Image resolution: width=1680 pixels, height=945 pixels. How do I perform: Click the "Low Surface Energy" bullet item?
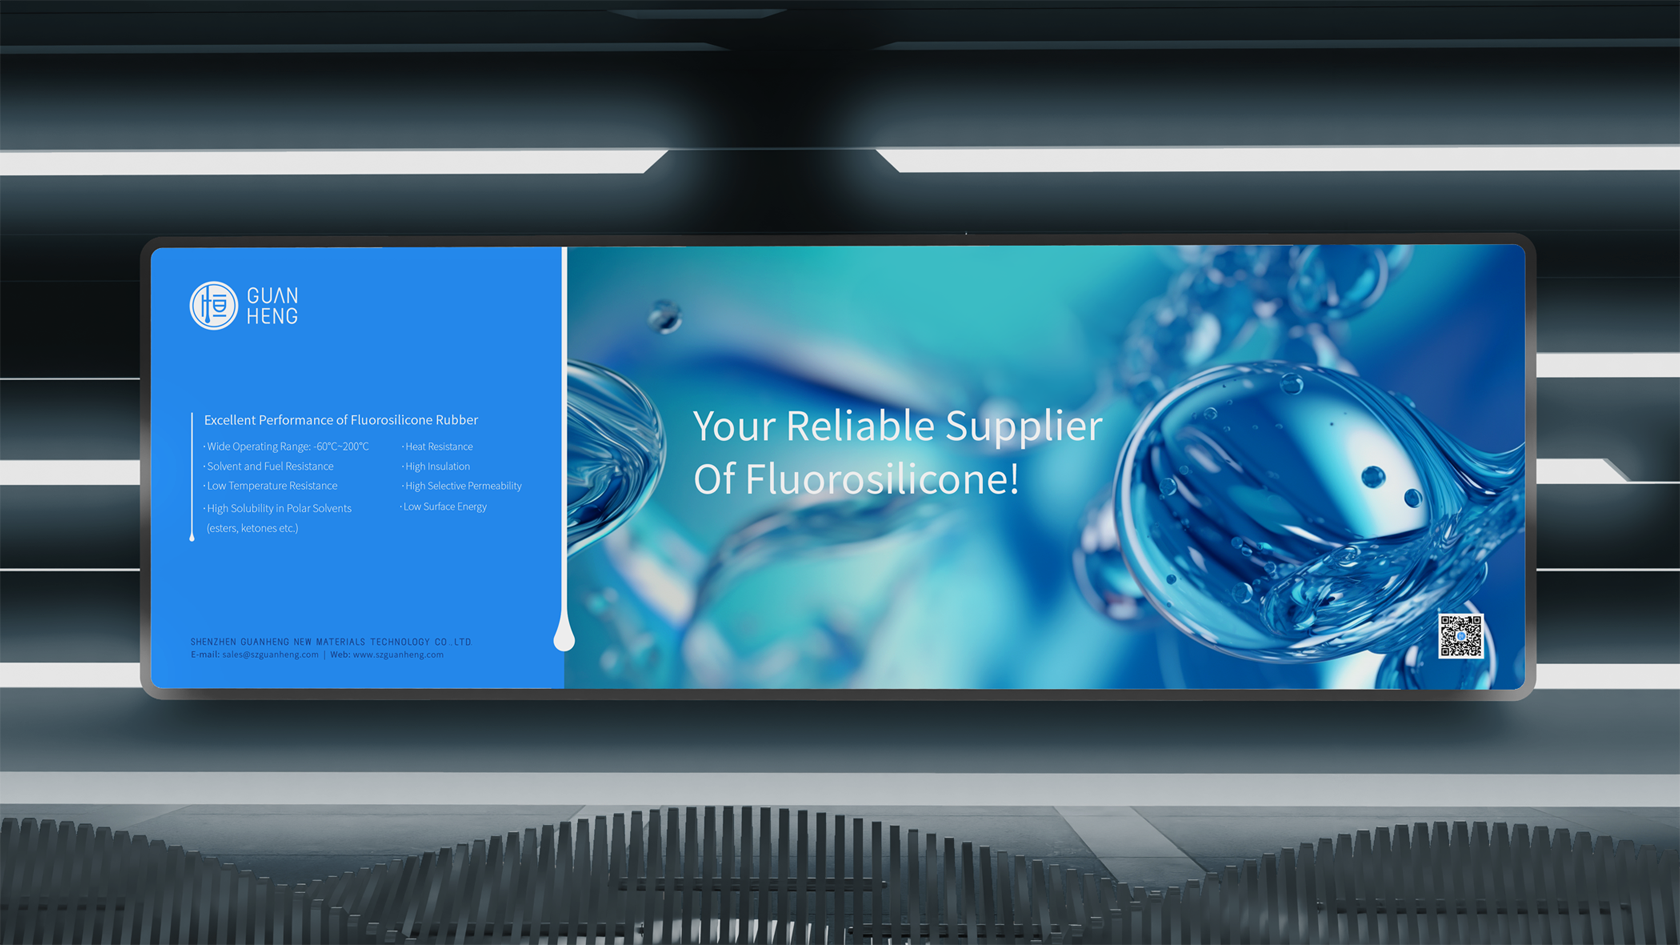(445, 507)
